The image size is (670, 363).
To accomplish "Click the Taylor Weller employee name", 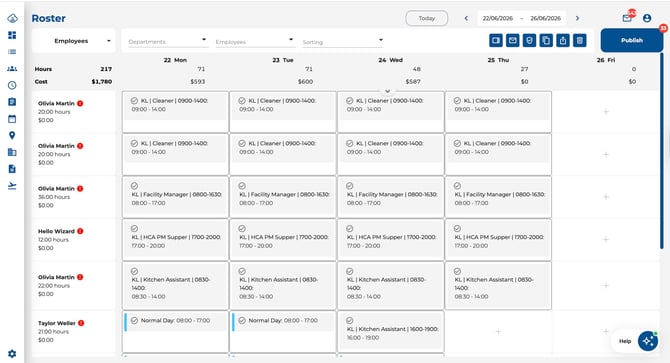I will [57, 323].
